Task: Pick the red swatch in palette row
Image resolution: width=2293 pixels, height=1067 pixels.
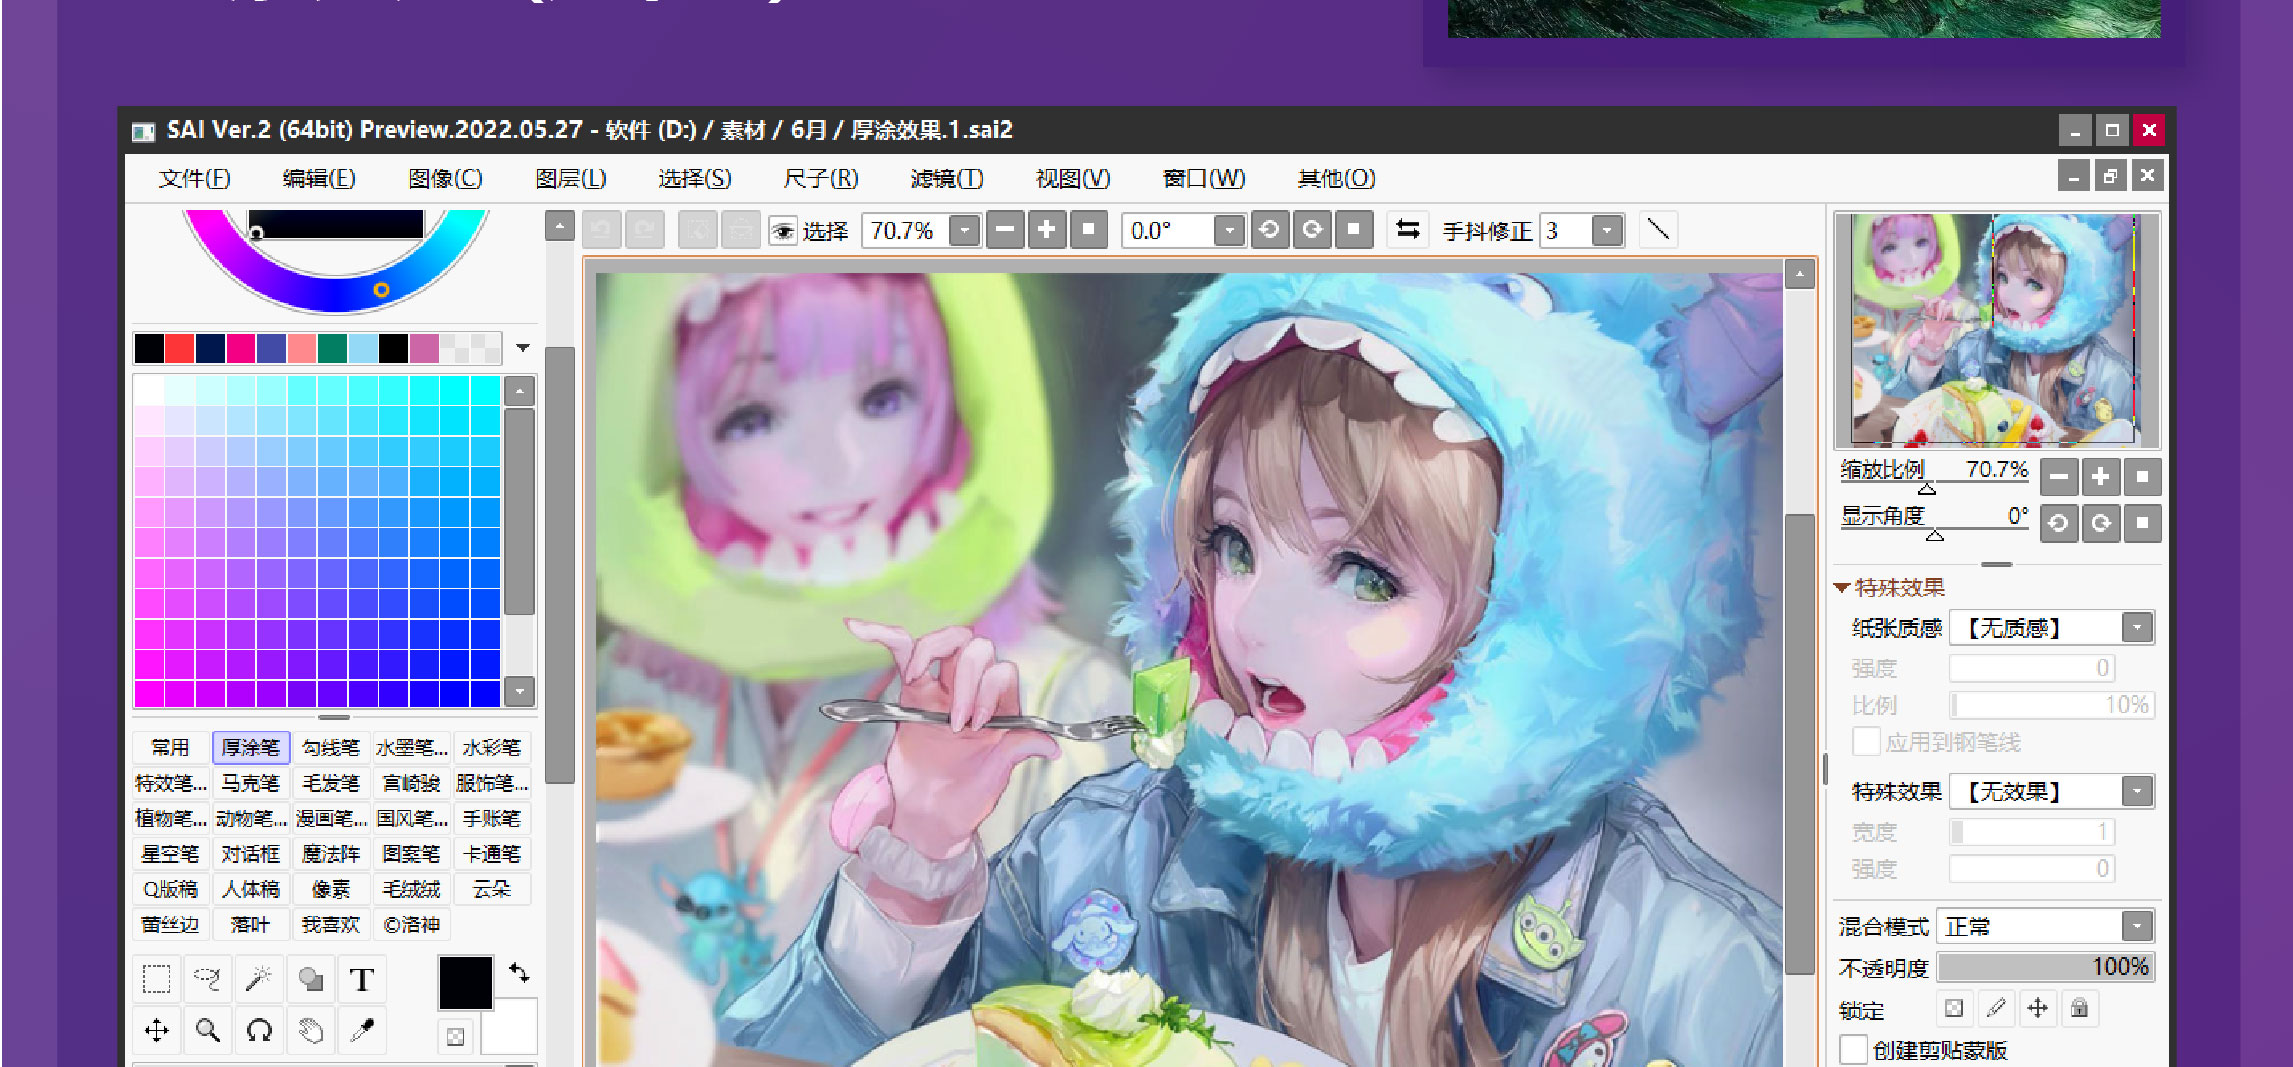Action: [x=180, y=348]
